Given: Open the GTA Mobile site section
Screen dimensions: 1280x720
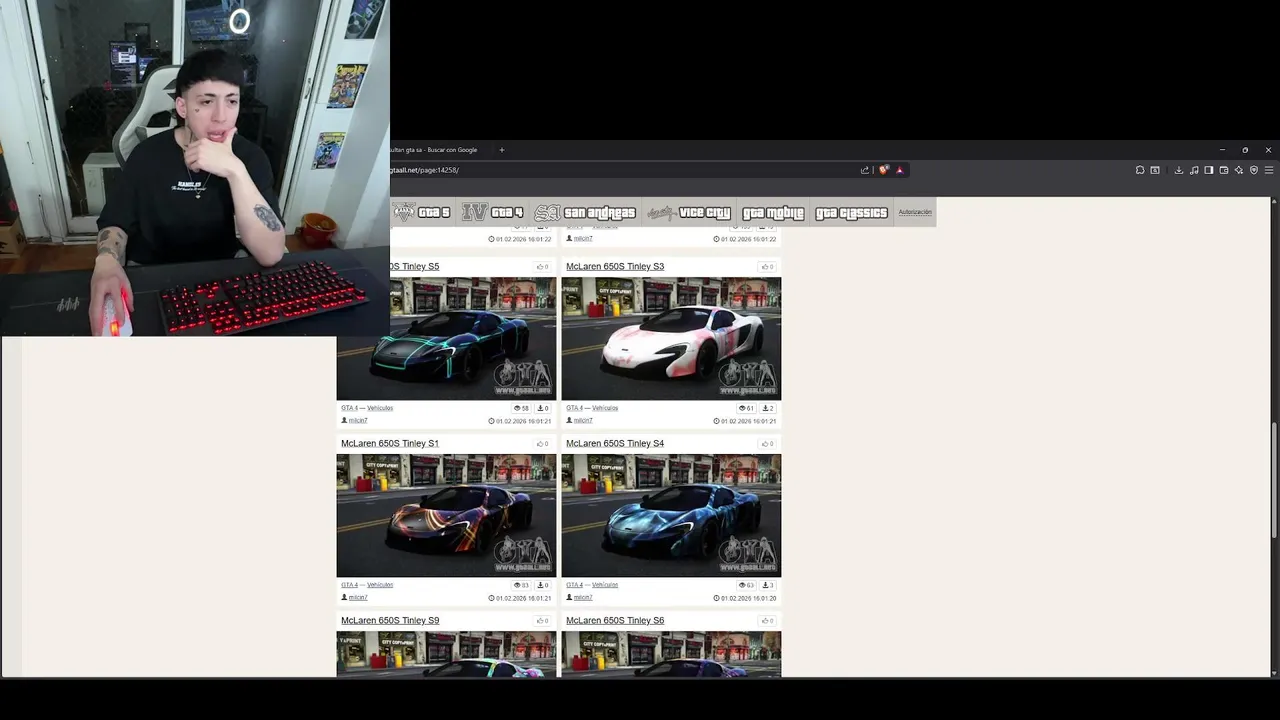Looking at the screenshot, I should click(773, 212).
